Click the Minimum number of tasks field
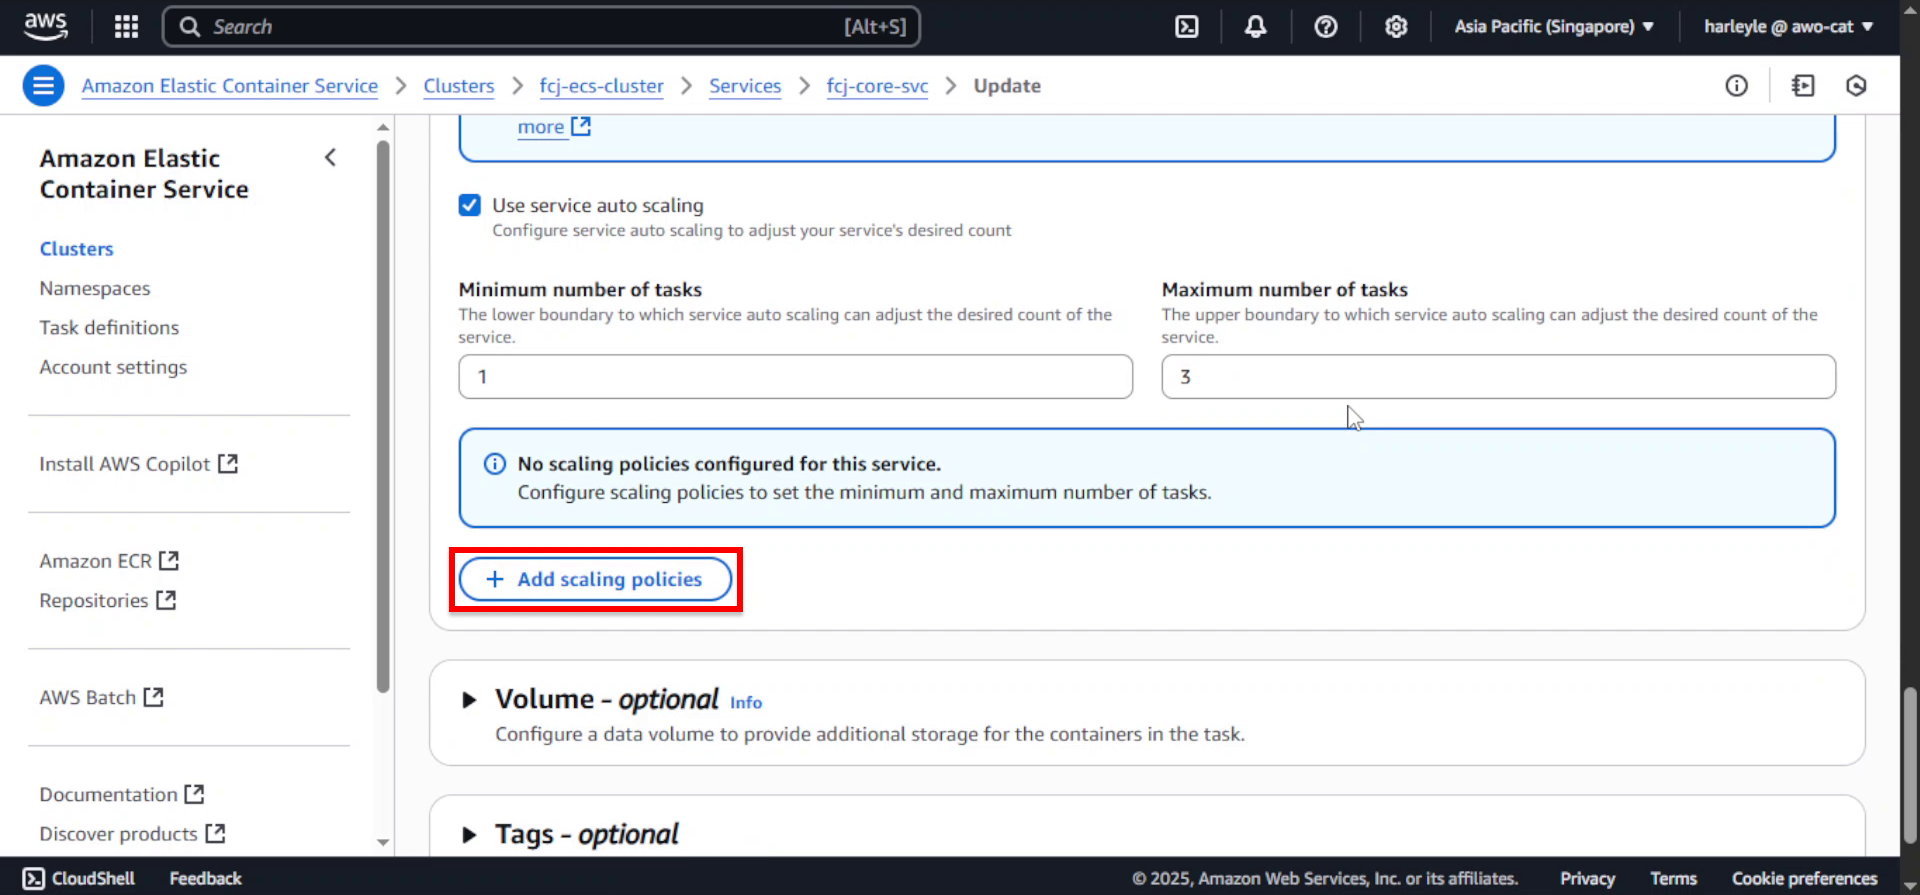This screenshot has height=895, width=1920. coord(795,377)
